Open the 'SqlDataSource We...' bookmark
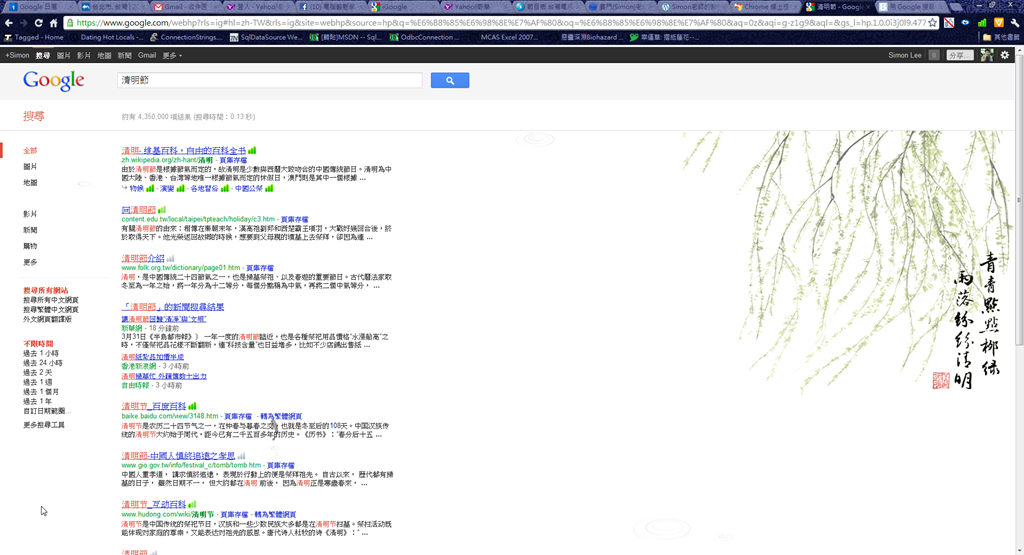The width and height of the screenshot is (1024, 555). (x=266, y=37)
